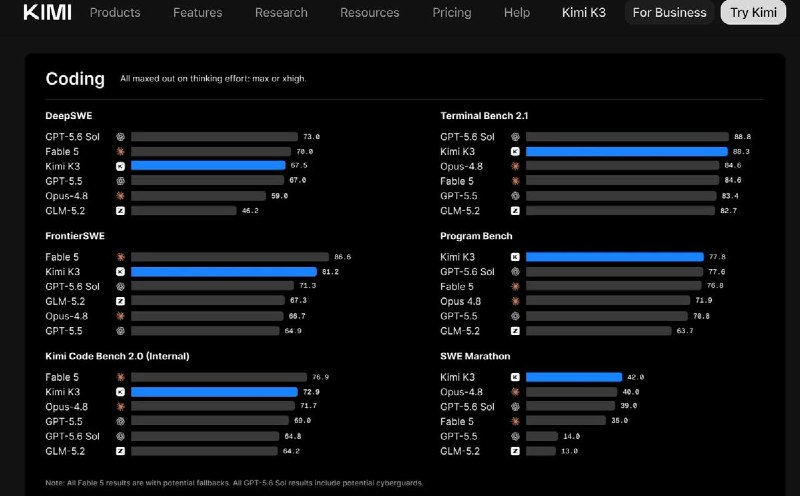This screenshot has width=800, height=496.
Task: Click the DeepSWE benchmark title
Action: click(69, 116)
